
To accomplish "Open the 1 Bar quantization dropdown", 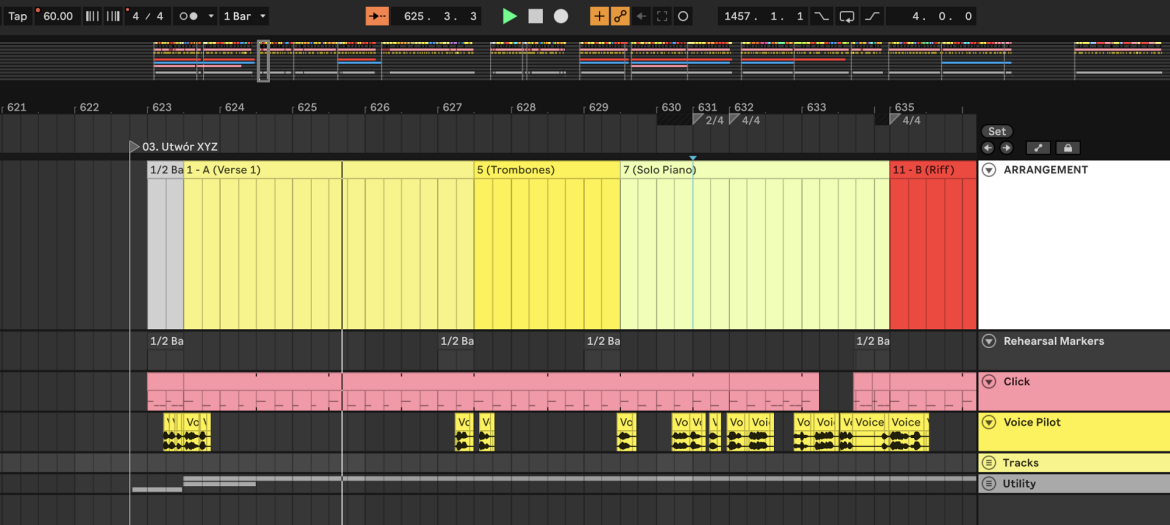I will pos(244,16).
